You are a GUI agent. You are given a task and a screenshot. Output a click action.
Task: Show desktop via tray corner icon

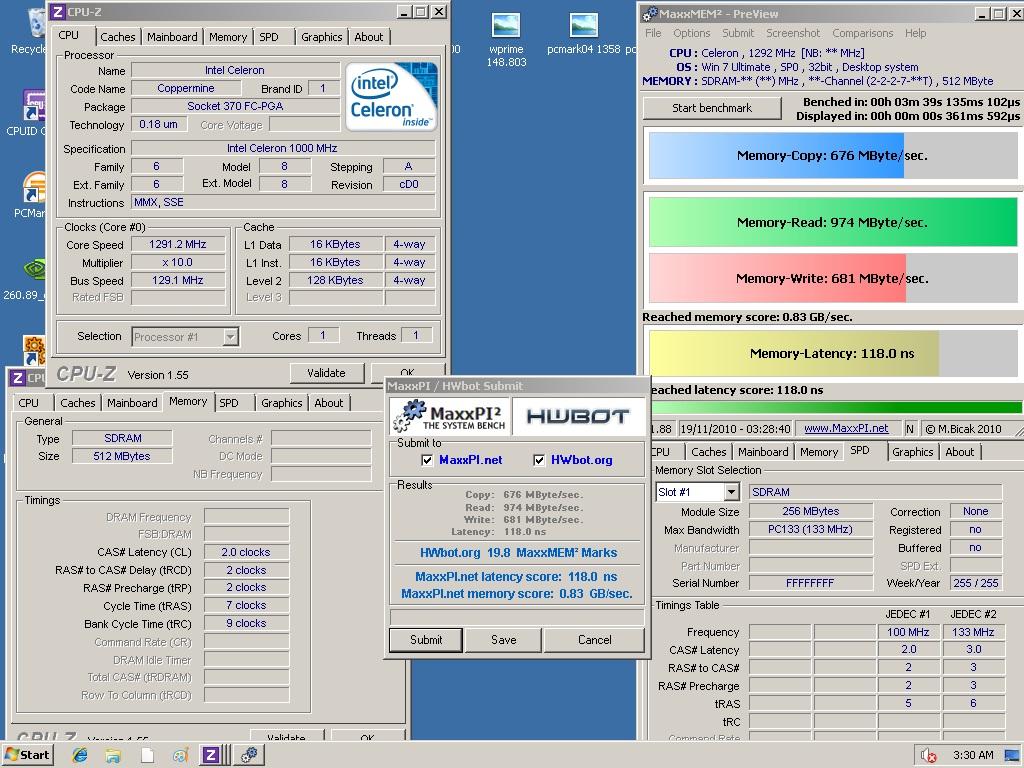[1013, 756]
